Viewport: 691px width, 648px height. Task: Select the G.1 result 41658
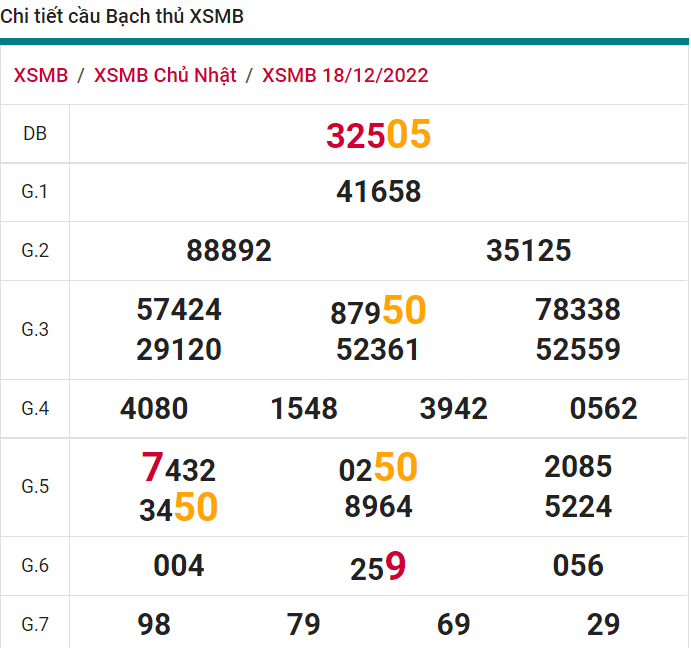(379, 192)
